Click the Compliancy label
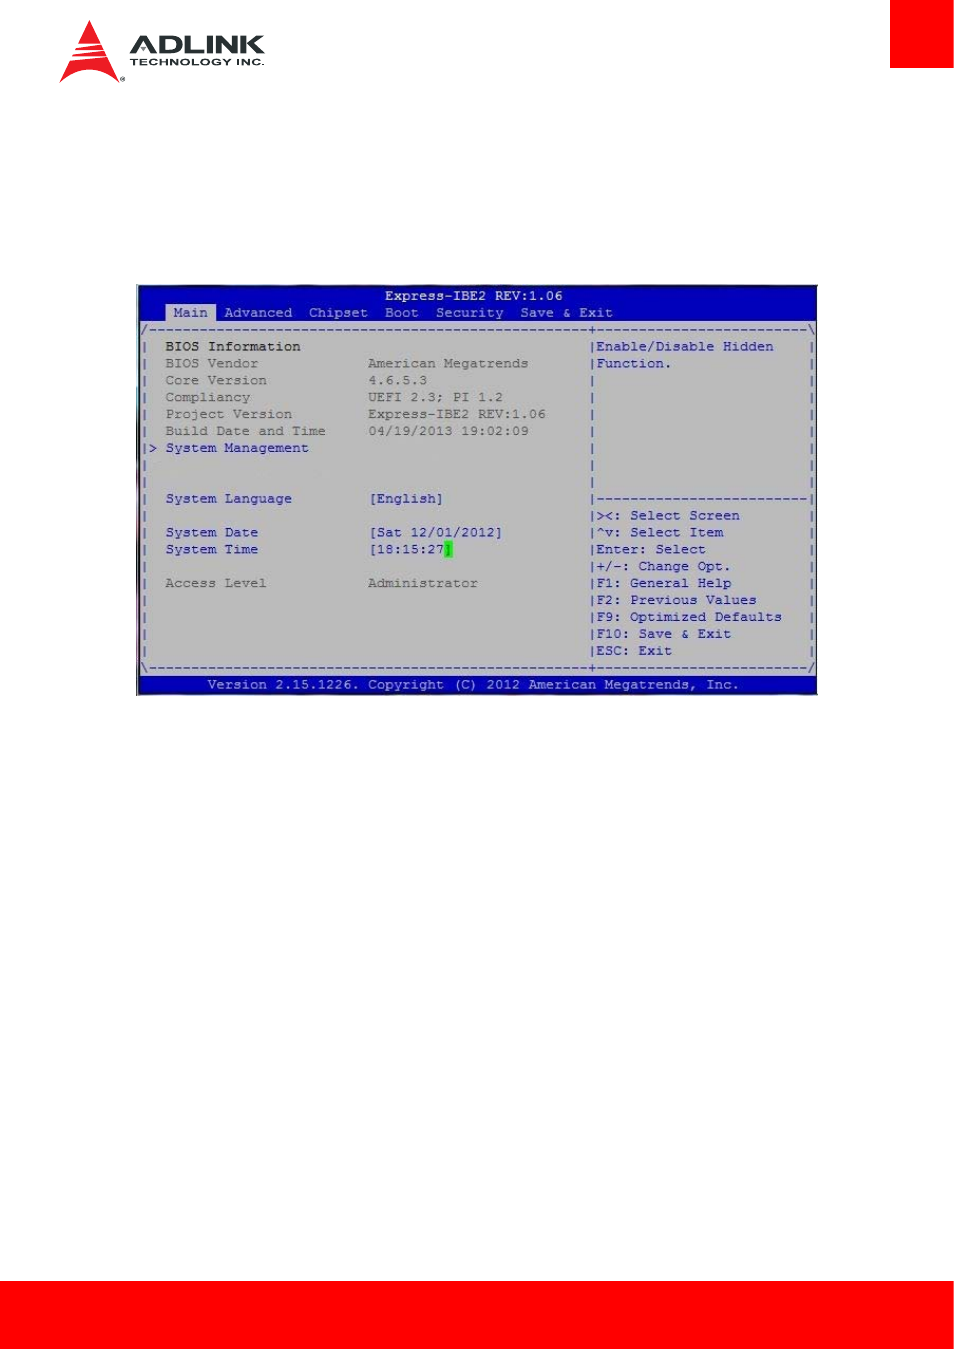 pos(208,398)
